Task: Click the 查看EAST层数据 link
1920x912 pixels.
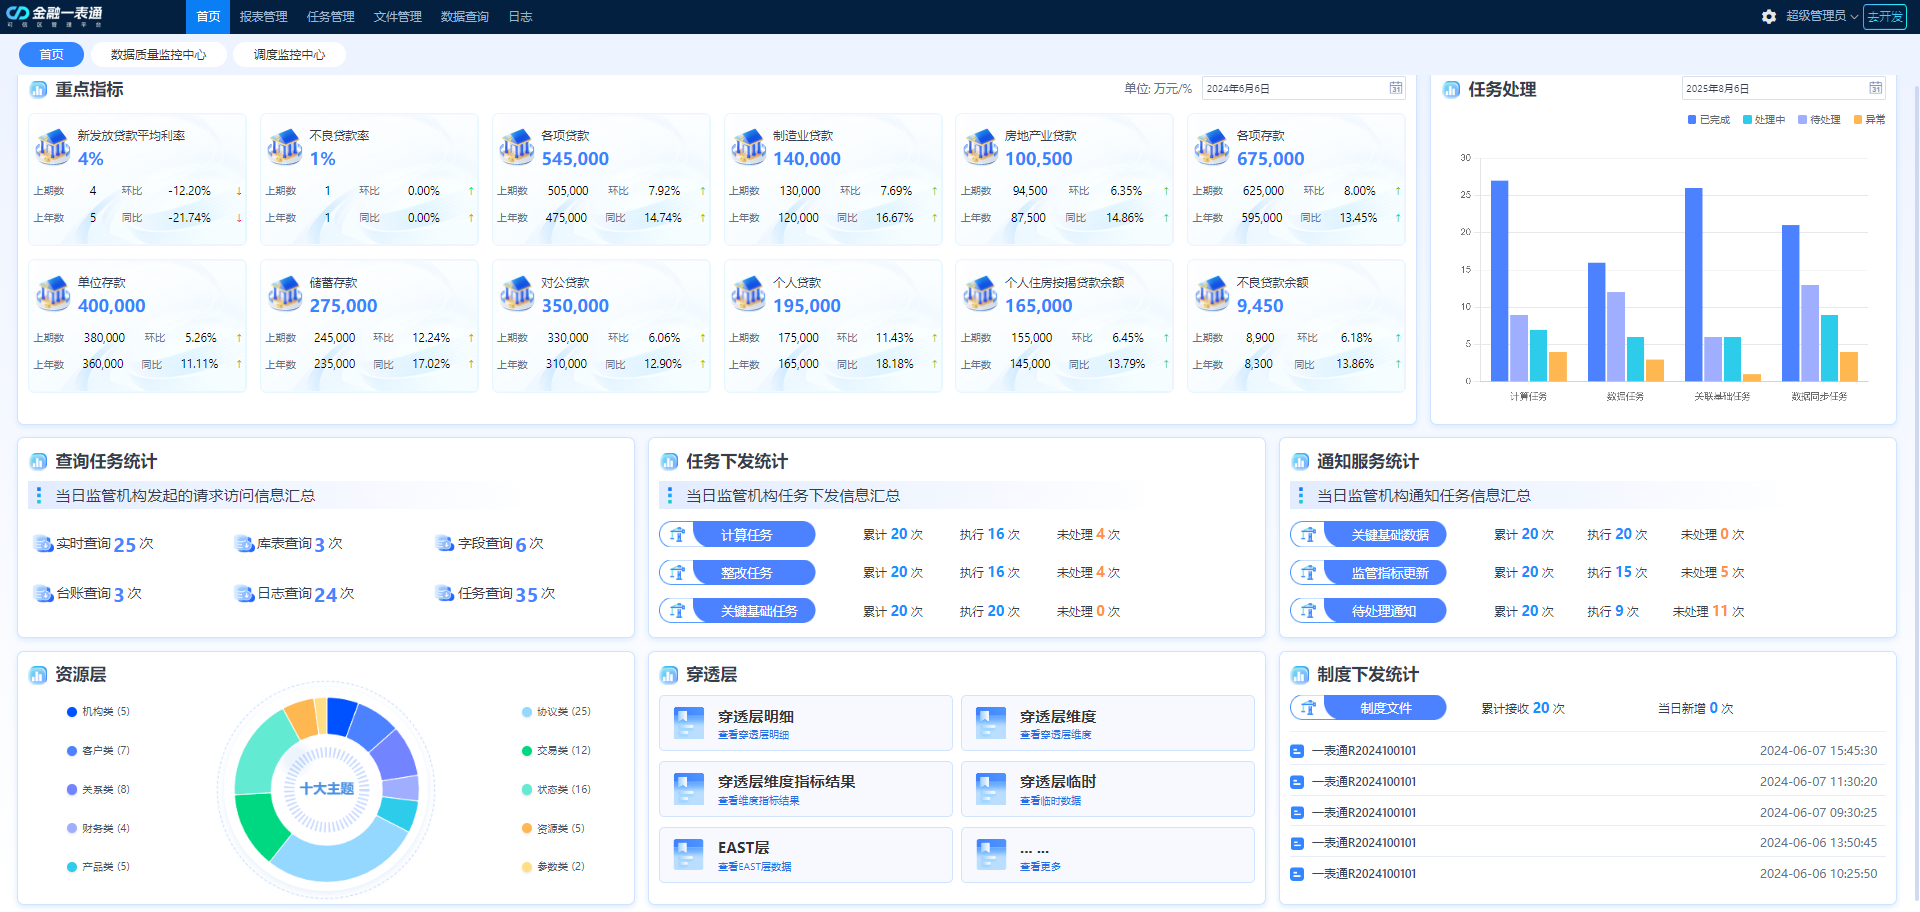Action: point(755,866)
